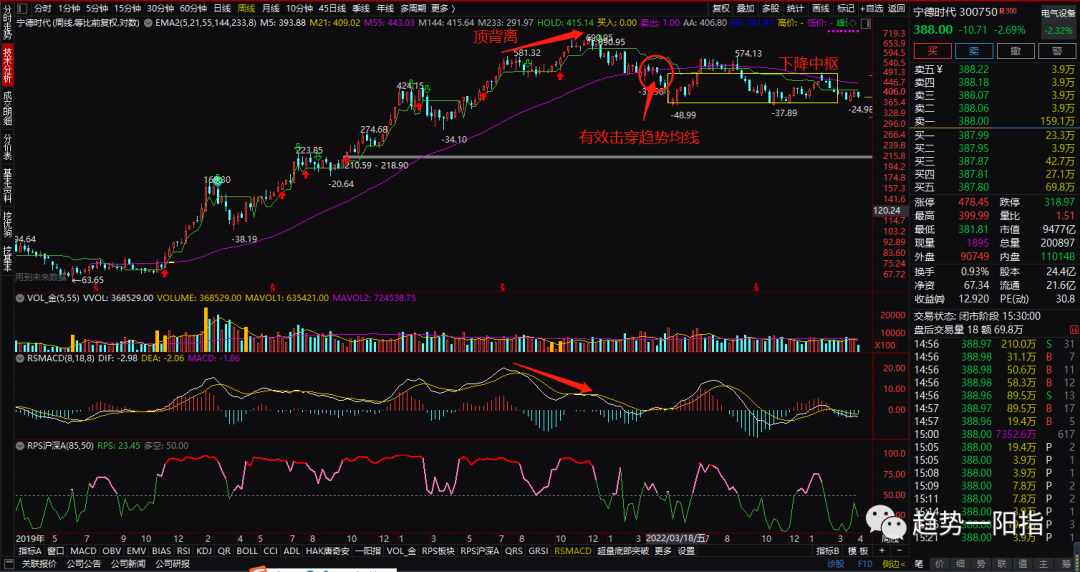The width and height of the screenshot is (1080, 572).
Task: Open the 复权 price adjustment menu
Action: [721, 8]
